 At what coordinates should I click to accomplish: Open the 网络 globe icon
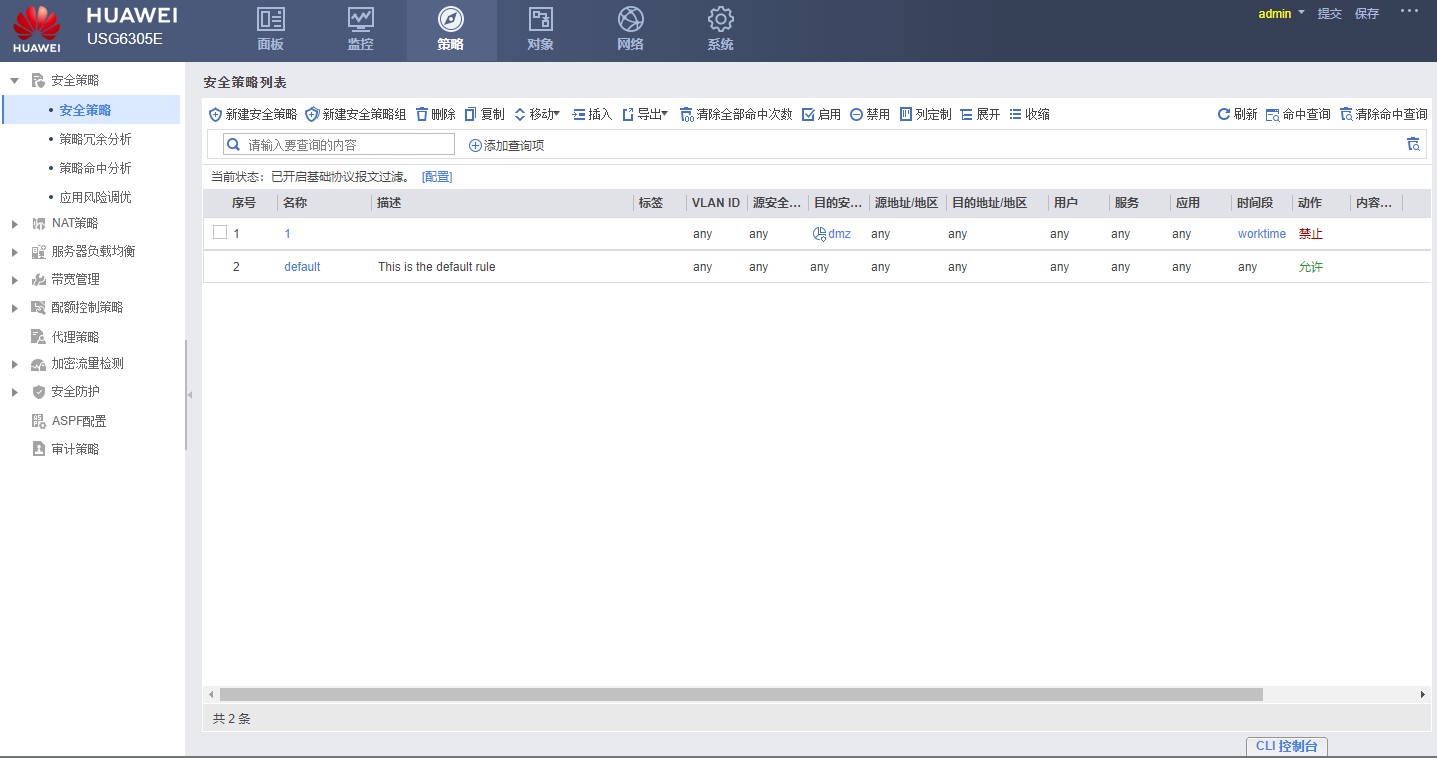click(630, 20)
